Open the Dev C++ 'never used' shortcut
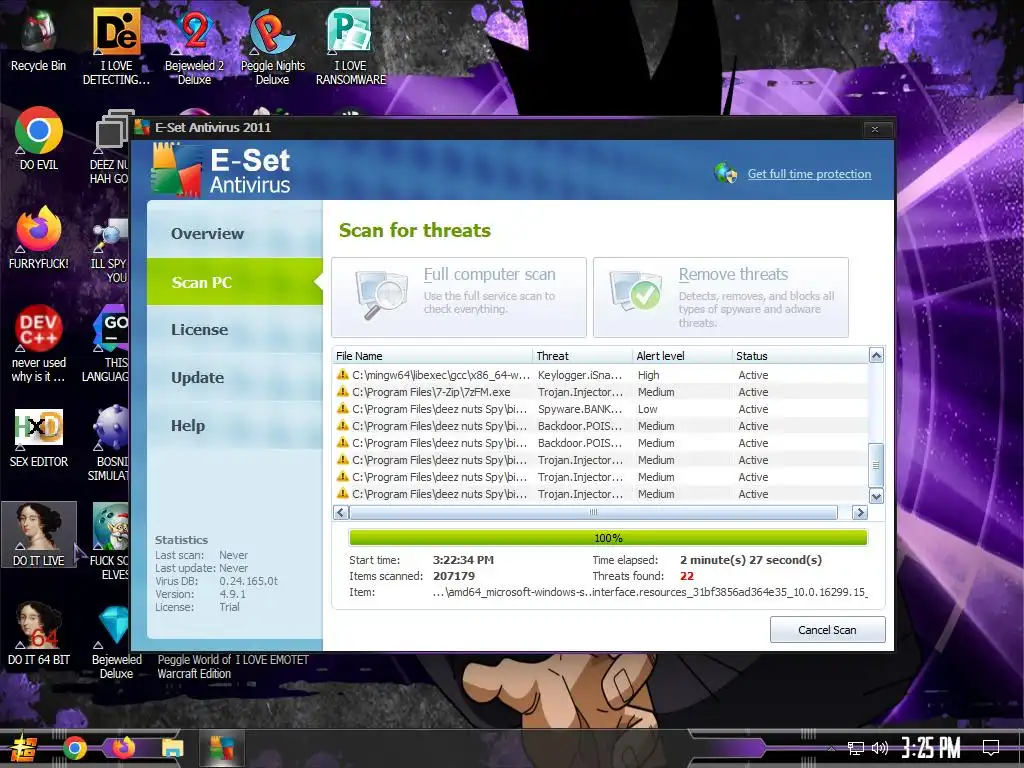Screen dimensions: 1024x768 pyautogui.click(x=39, y=344)
